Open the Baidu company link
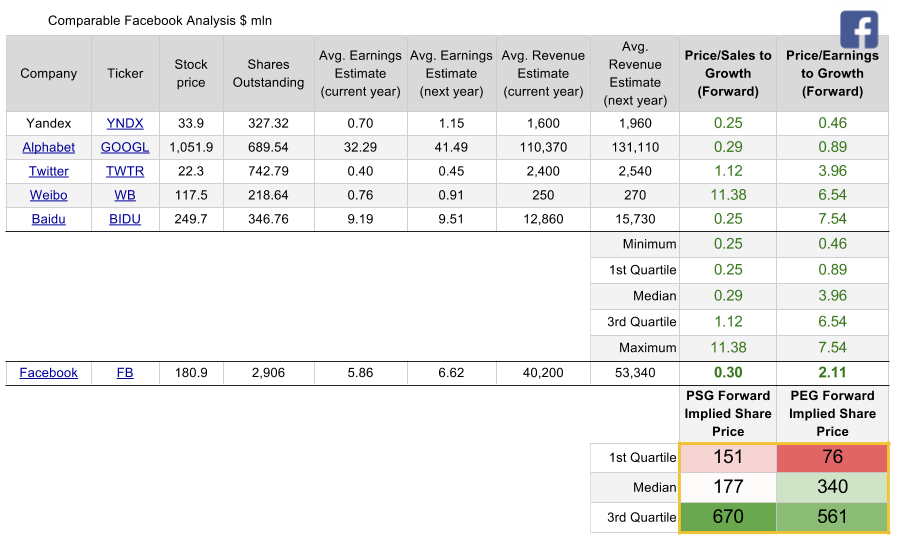 [x=48, y=219]
